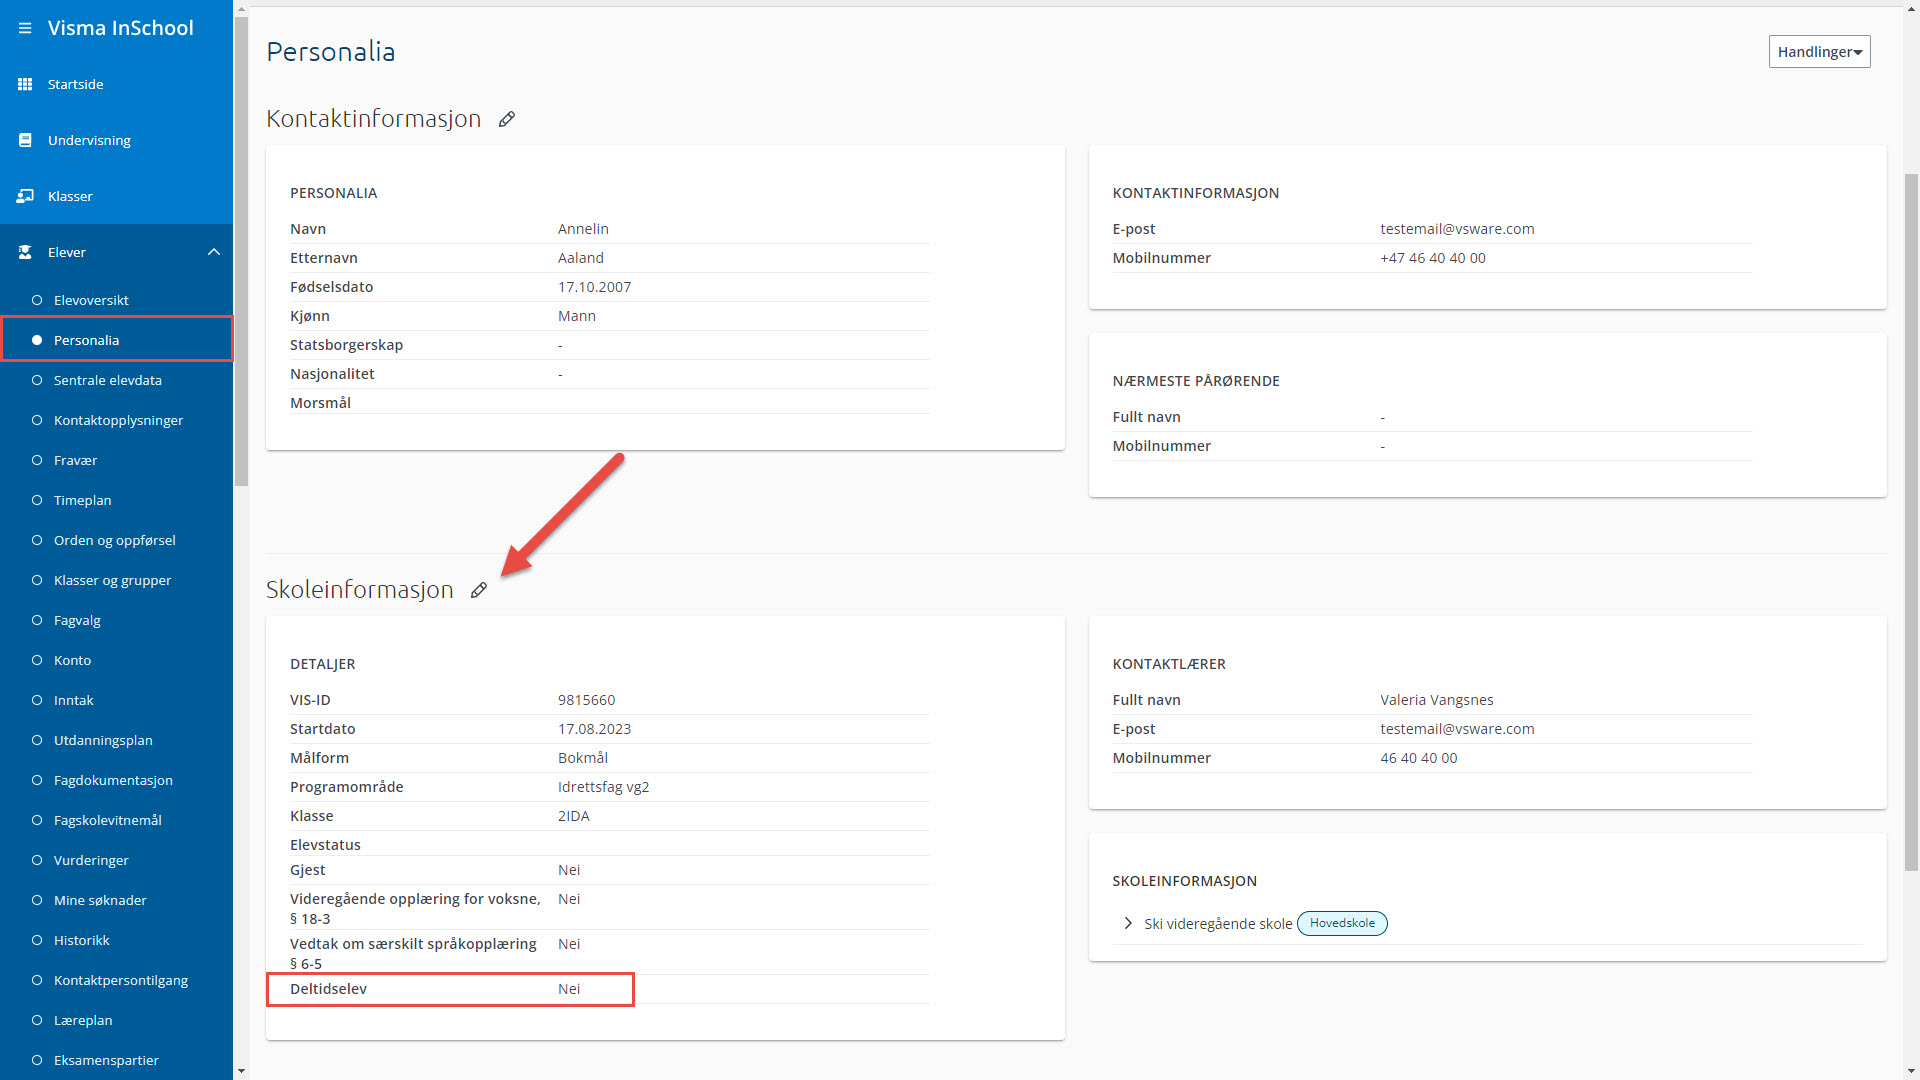Click the Hovedskole badge

point(1342,923)
